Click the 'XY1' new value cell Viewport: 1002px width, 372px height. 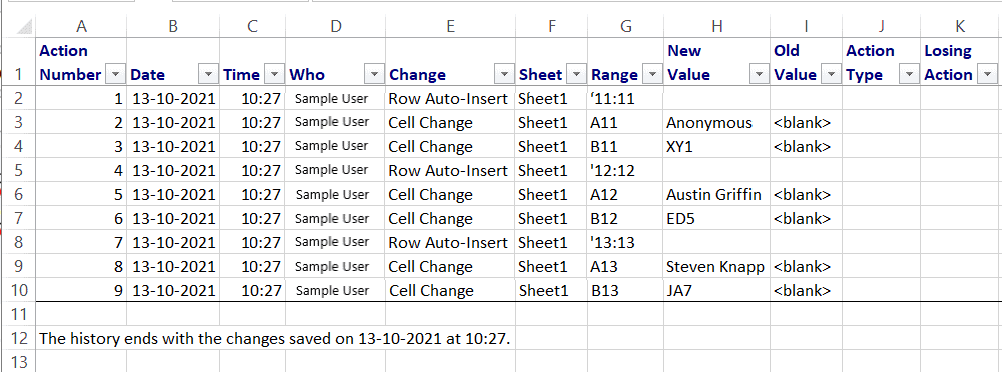(x=717, y=146)
